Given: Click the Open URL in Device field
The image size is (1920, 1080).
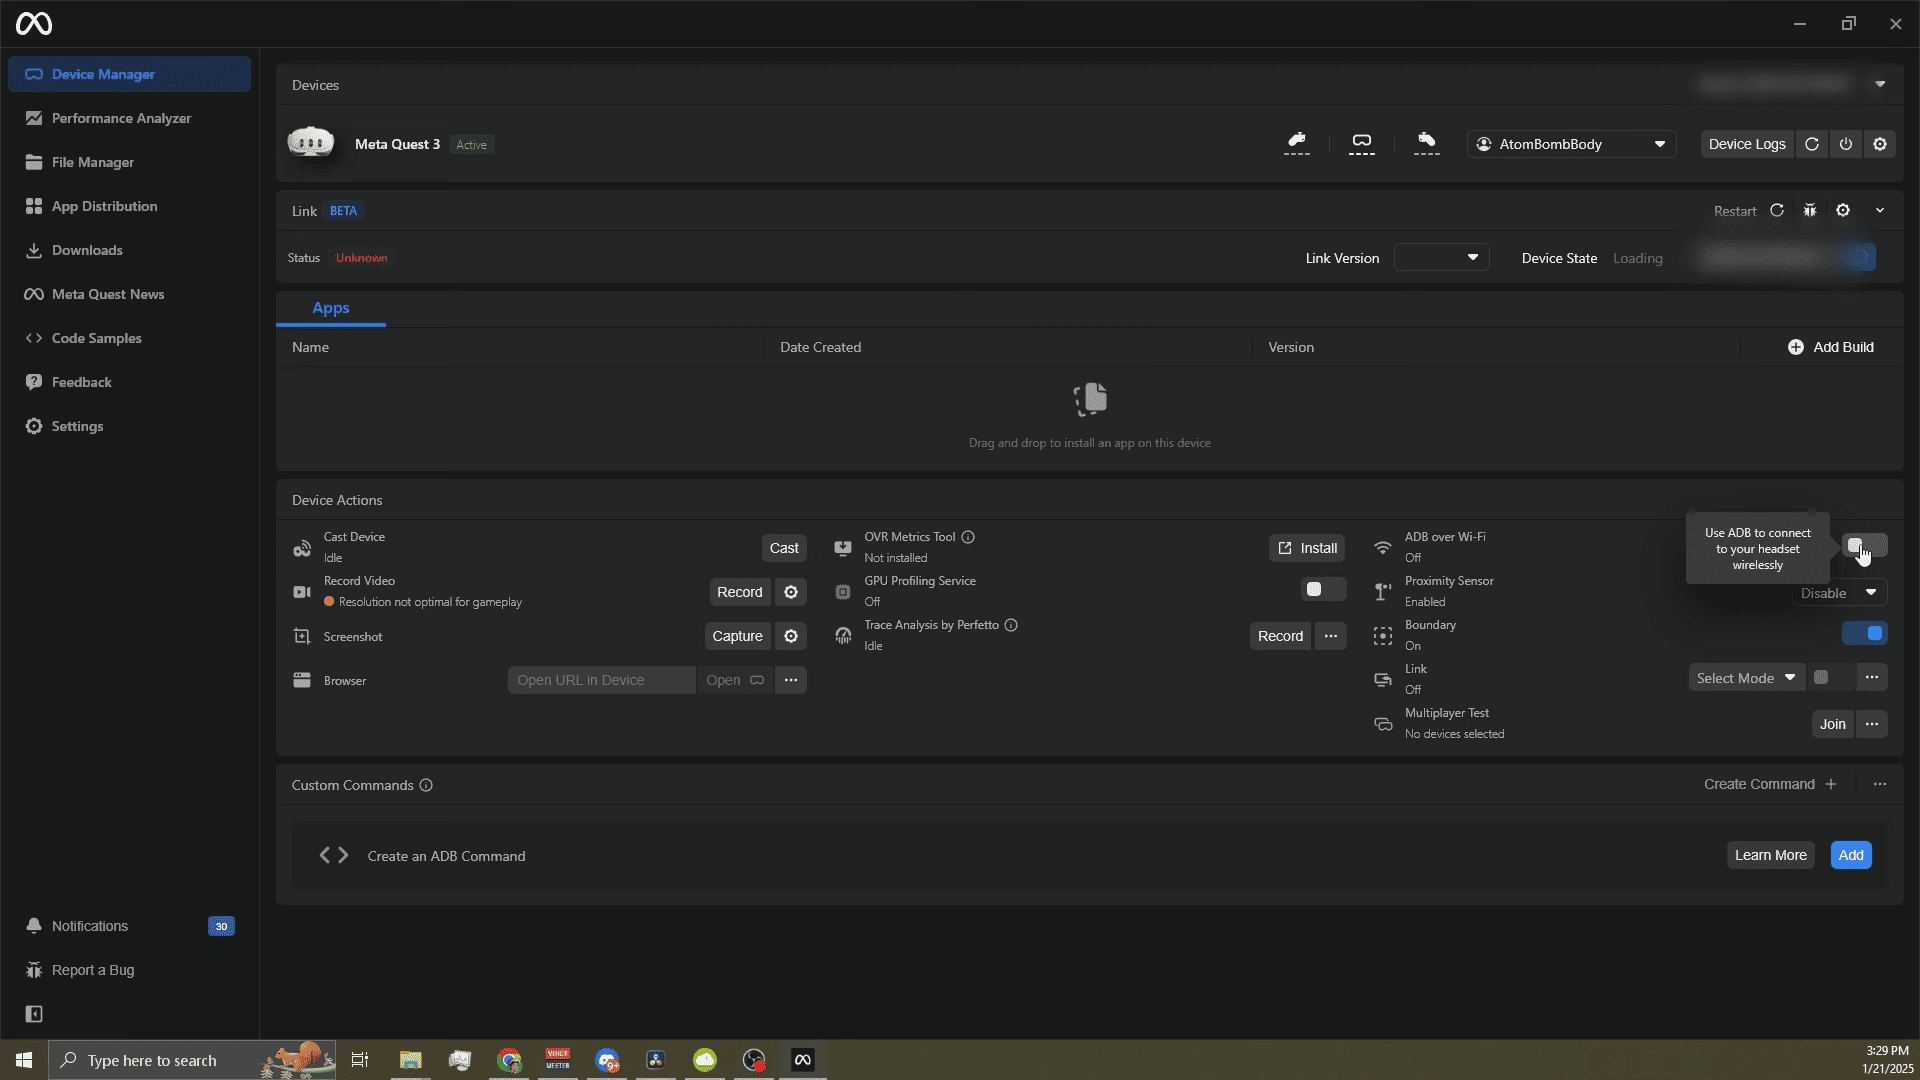Looking at the screenshot, I should point(601,680).
